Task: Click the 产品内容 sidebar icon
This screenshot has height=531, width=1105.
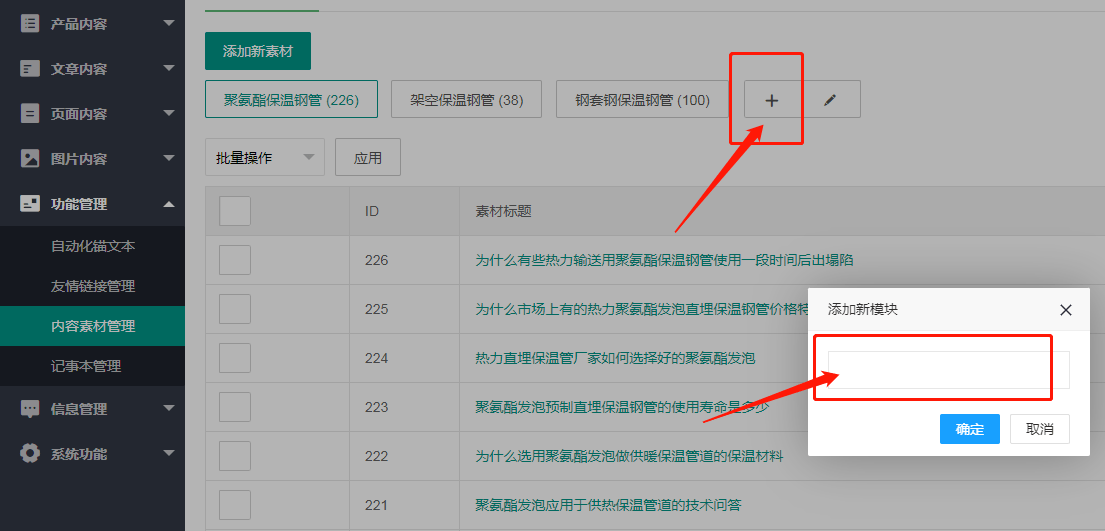Action: point(30,23)
